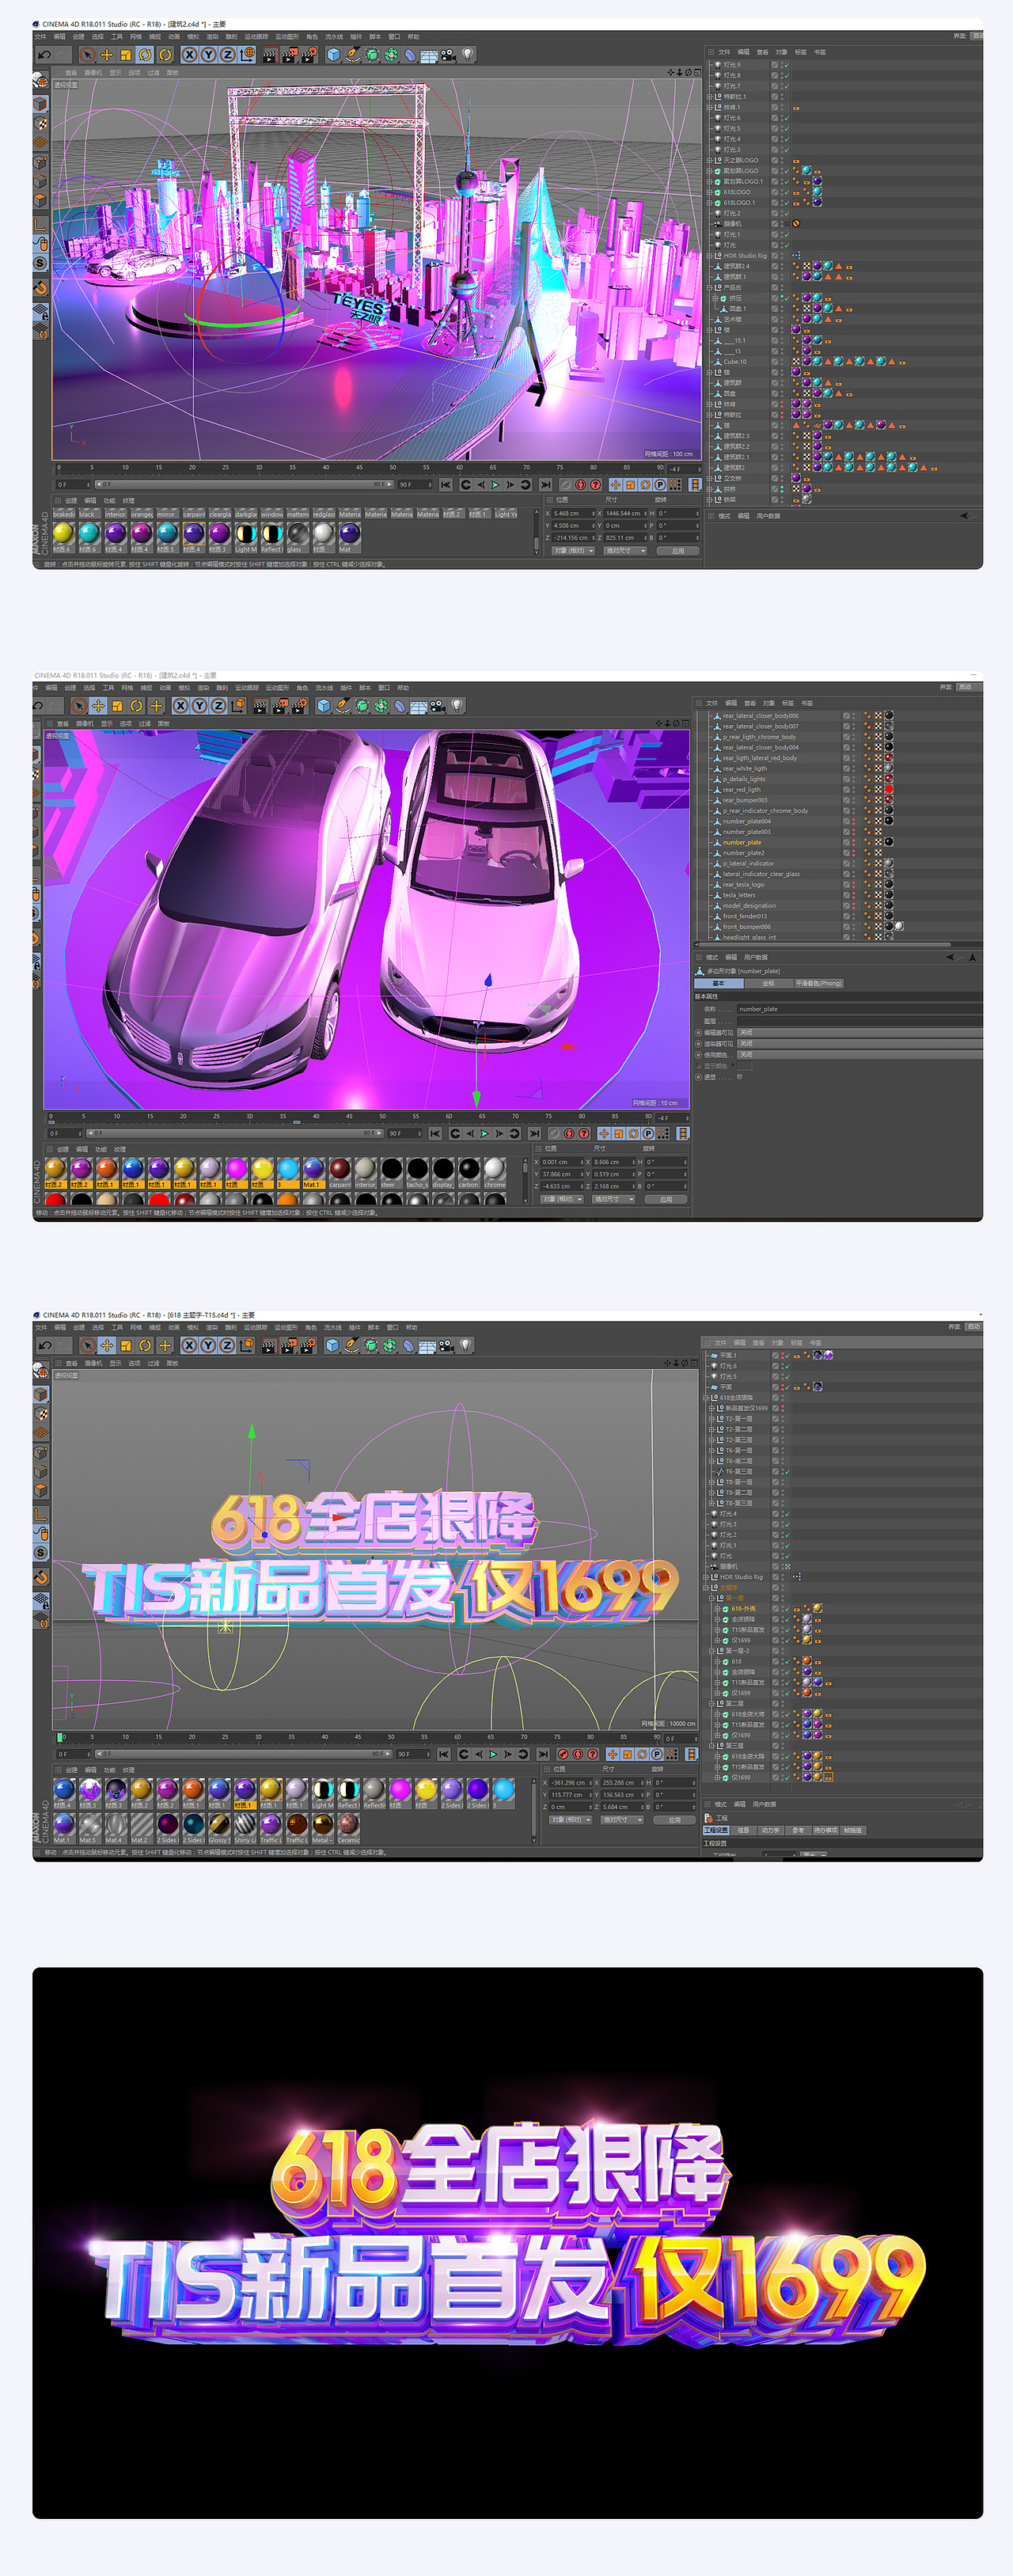
Task: Expand the 618全店狠降 group in the bottom window
Action: coord(707,1398)
